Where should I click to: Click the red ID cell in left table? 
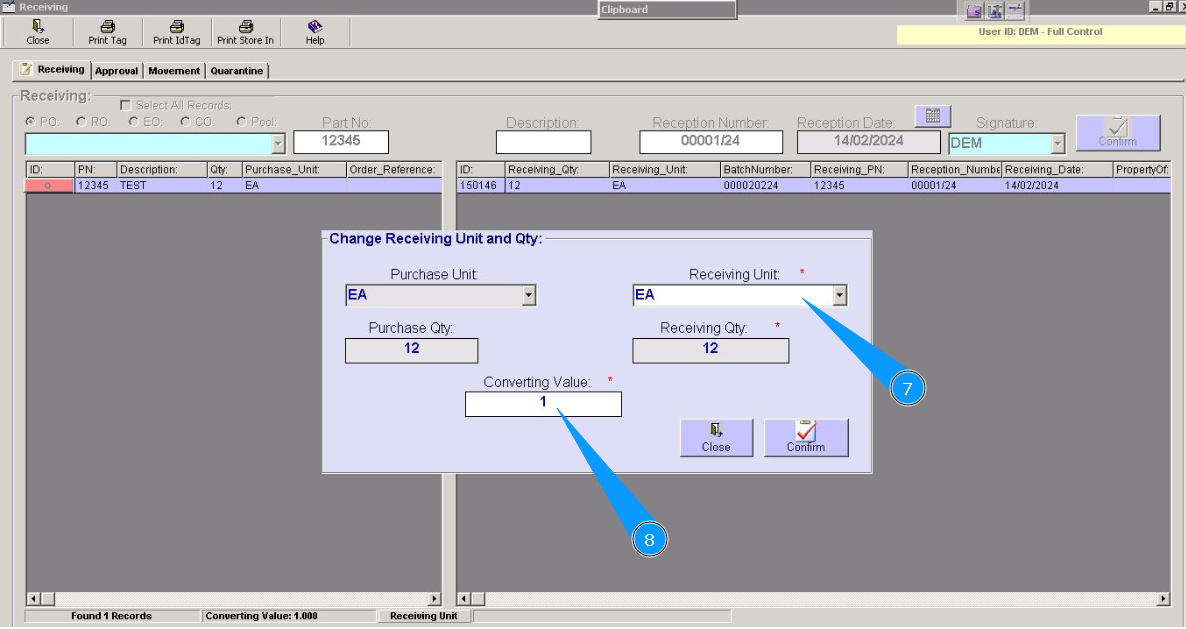[49, 185]
